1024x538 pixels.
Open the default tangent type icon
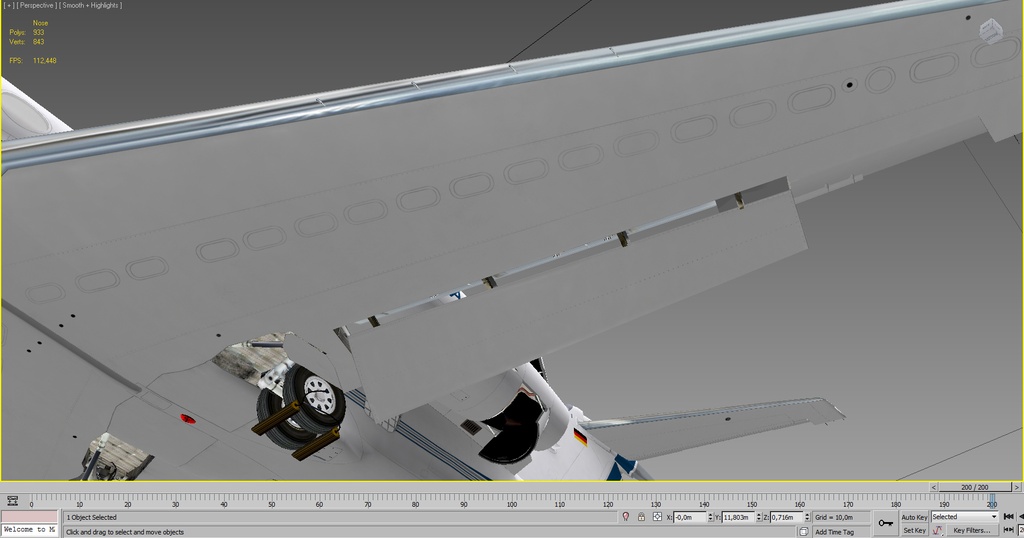pos(937,531)
